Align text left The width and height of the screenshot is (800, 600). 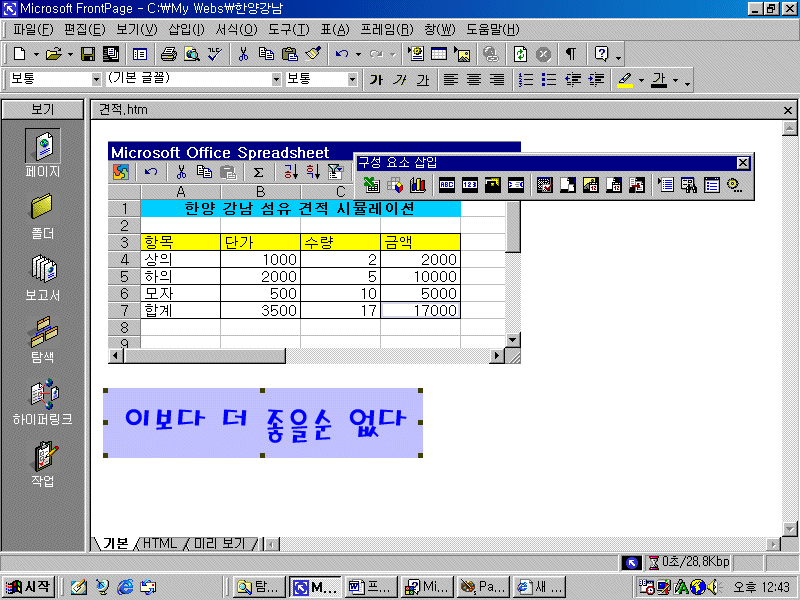(x=451, y=79)
